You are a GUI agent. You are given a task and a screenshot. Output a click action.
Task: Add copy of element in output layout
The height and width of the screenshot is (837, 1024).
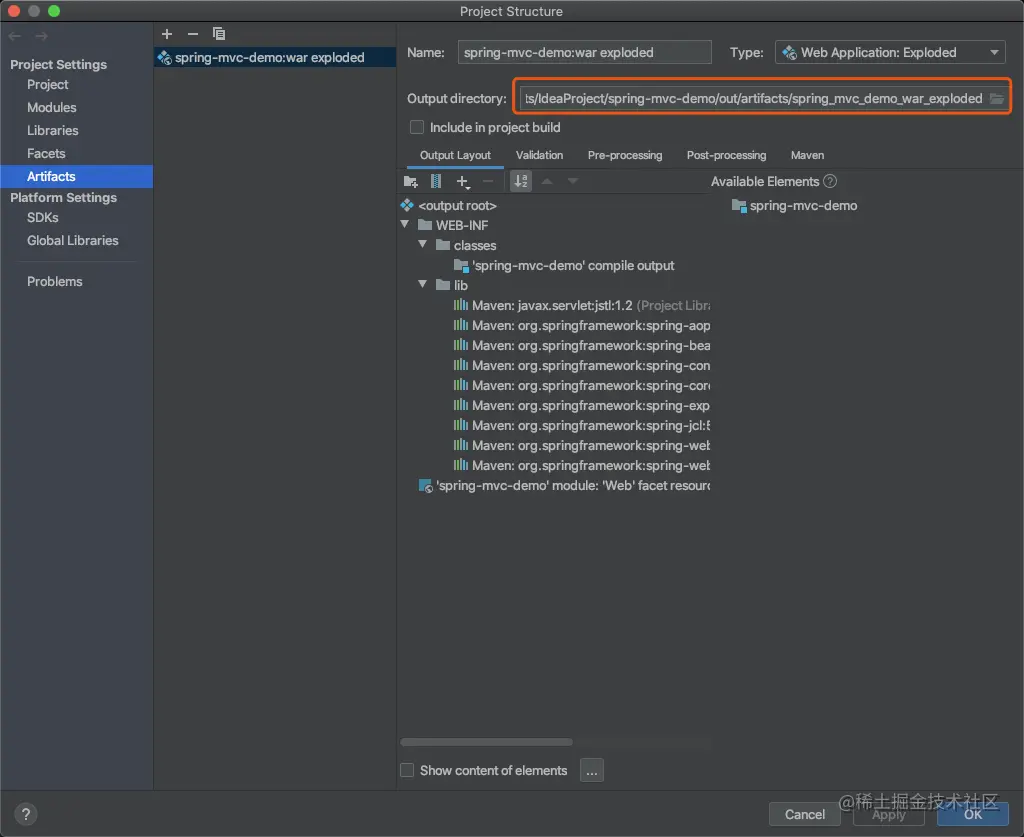click(462, 182)
